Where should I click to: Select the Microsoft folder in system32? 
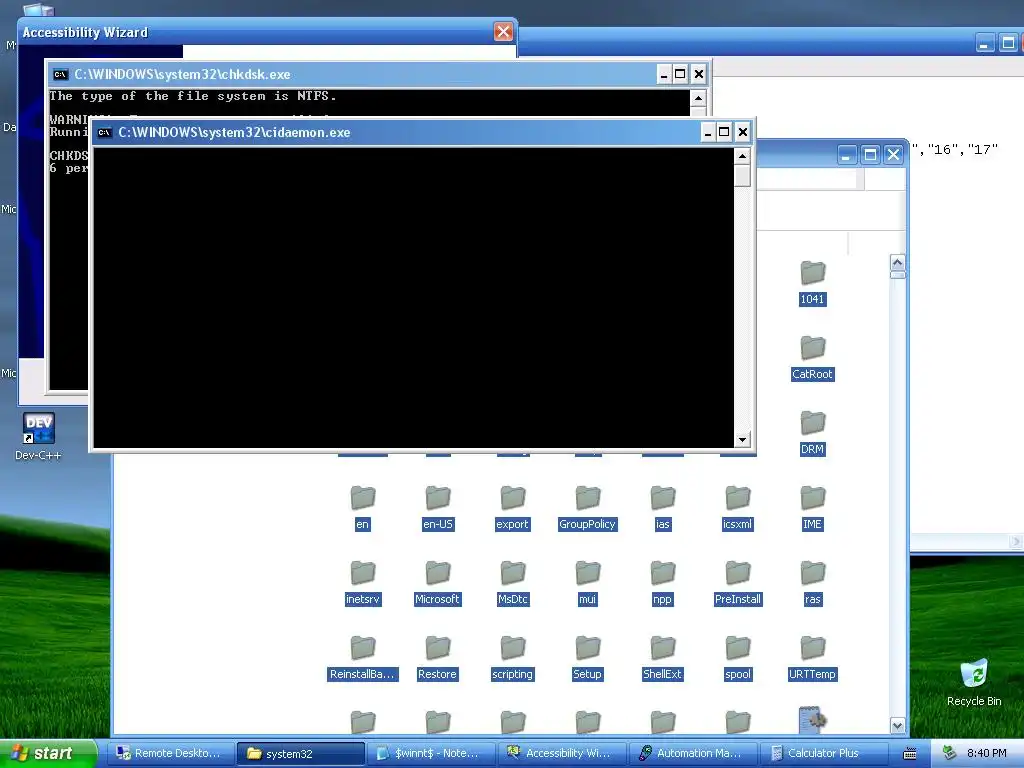(438, 584)
